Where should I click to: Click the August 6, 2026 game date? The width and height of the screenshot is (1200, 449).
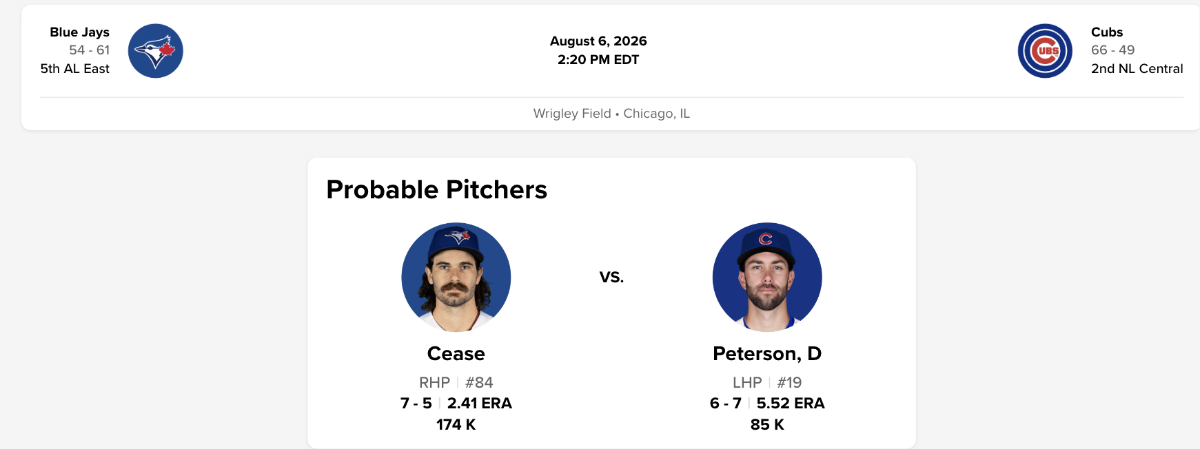point(598,41)
